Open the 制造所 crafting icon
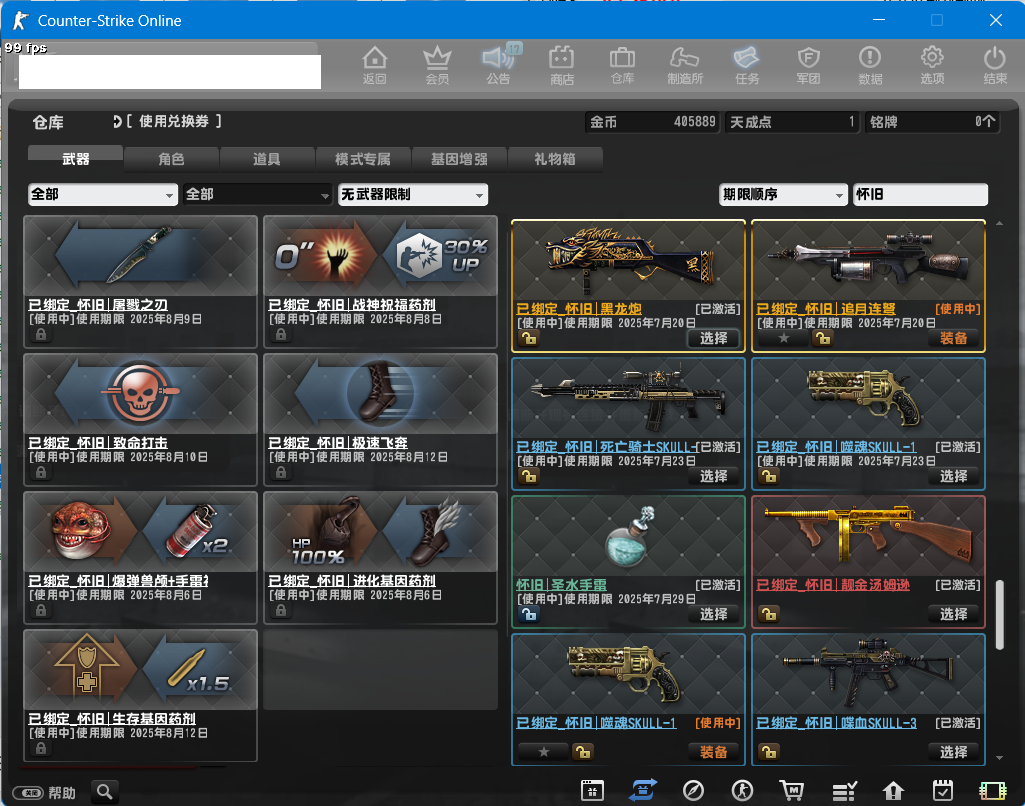 pyautogui.click(x=684, y=65)
